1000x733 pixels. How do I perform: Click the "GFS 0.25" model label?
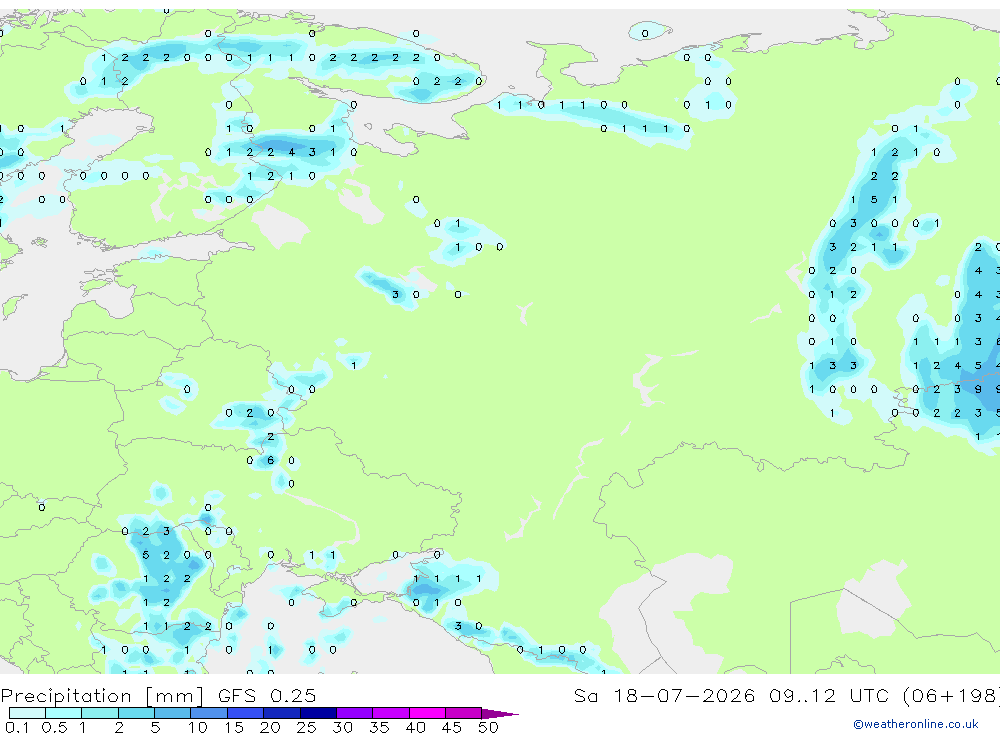coord(267,695)
